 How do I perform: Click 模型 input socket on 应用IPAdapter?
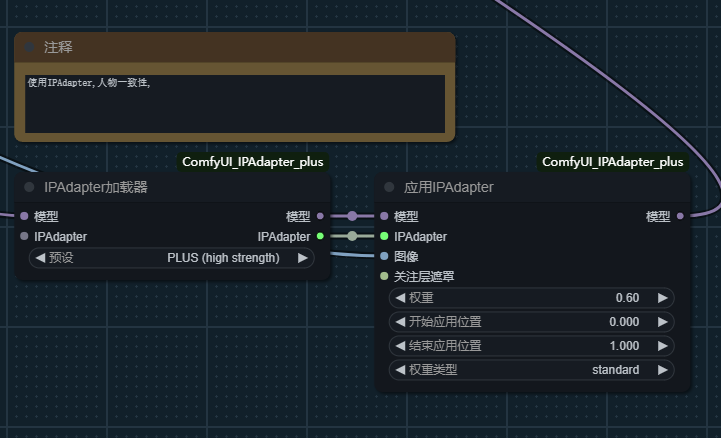tap(384, 216)
